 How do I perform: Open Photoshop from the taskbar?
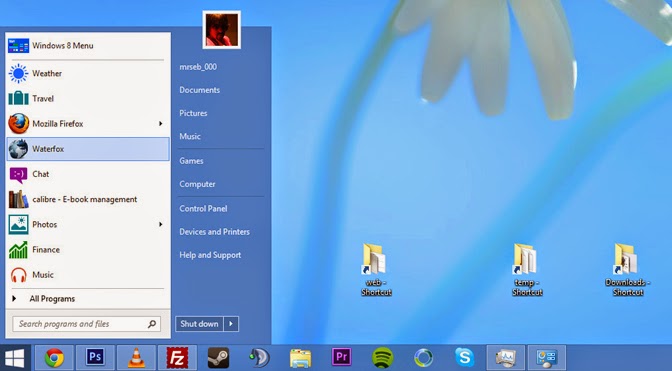click(95, 357)
